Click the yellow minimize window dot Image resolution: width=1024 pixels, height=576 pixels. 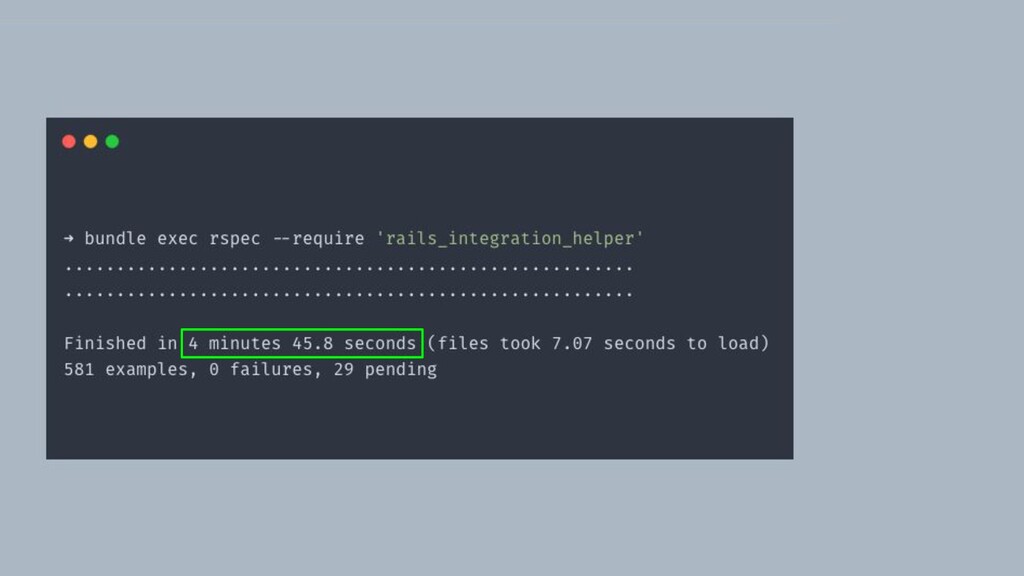point(90,142)
